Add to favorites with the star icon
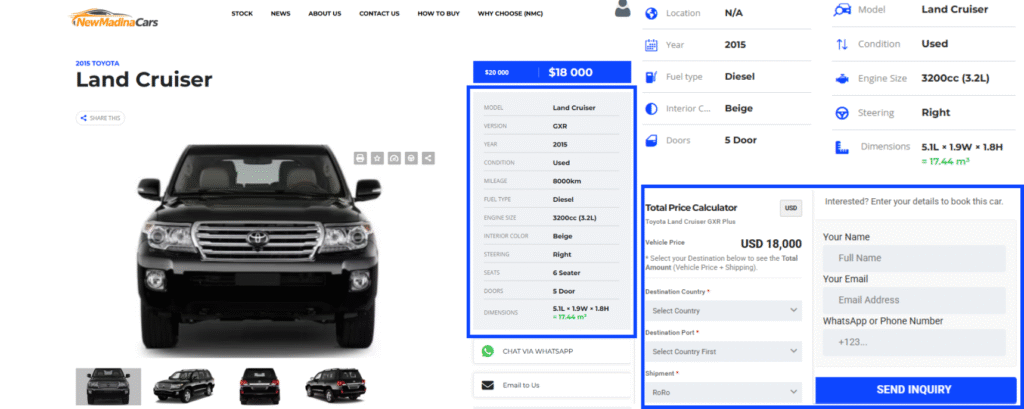This screenshot has height=409, width=1024. (x=377, y=158)
